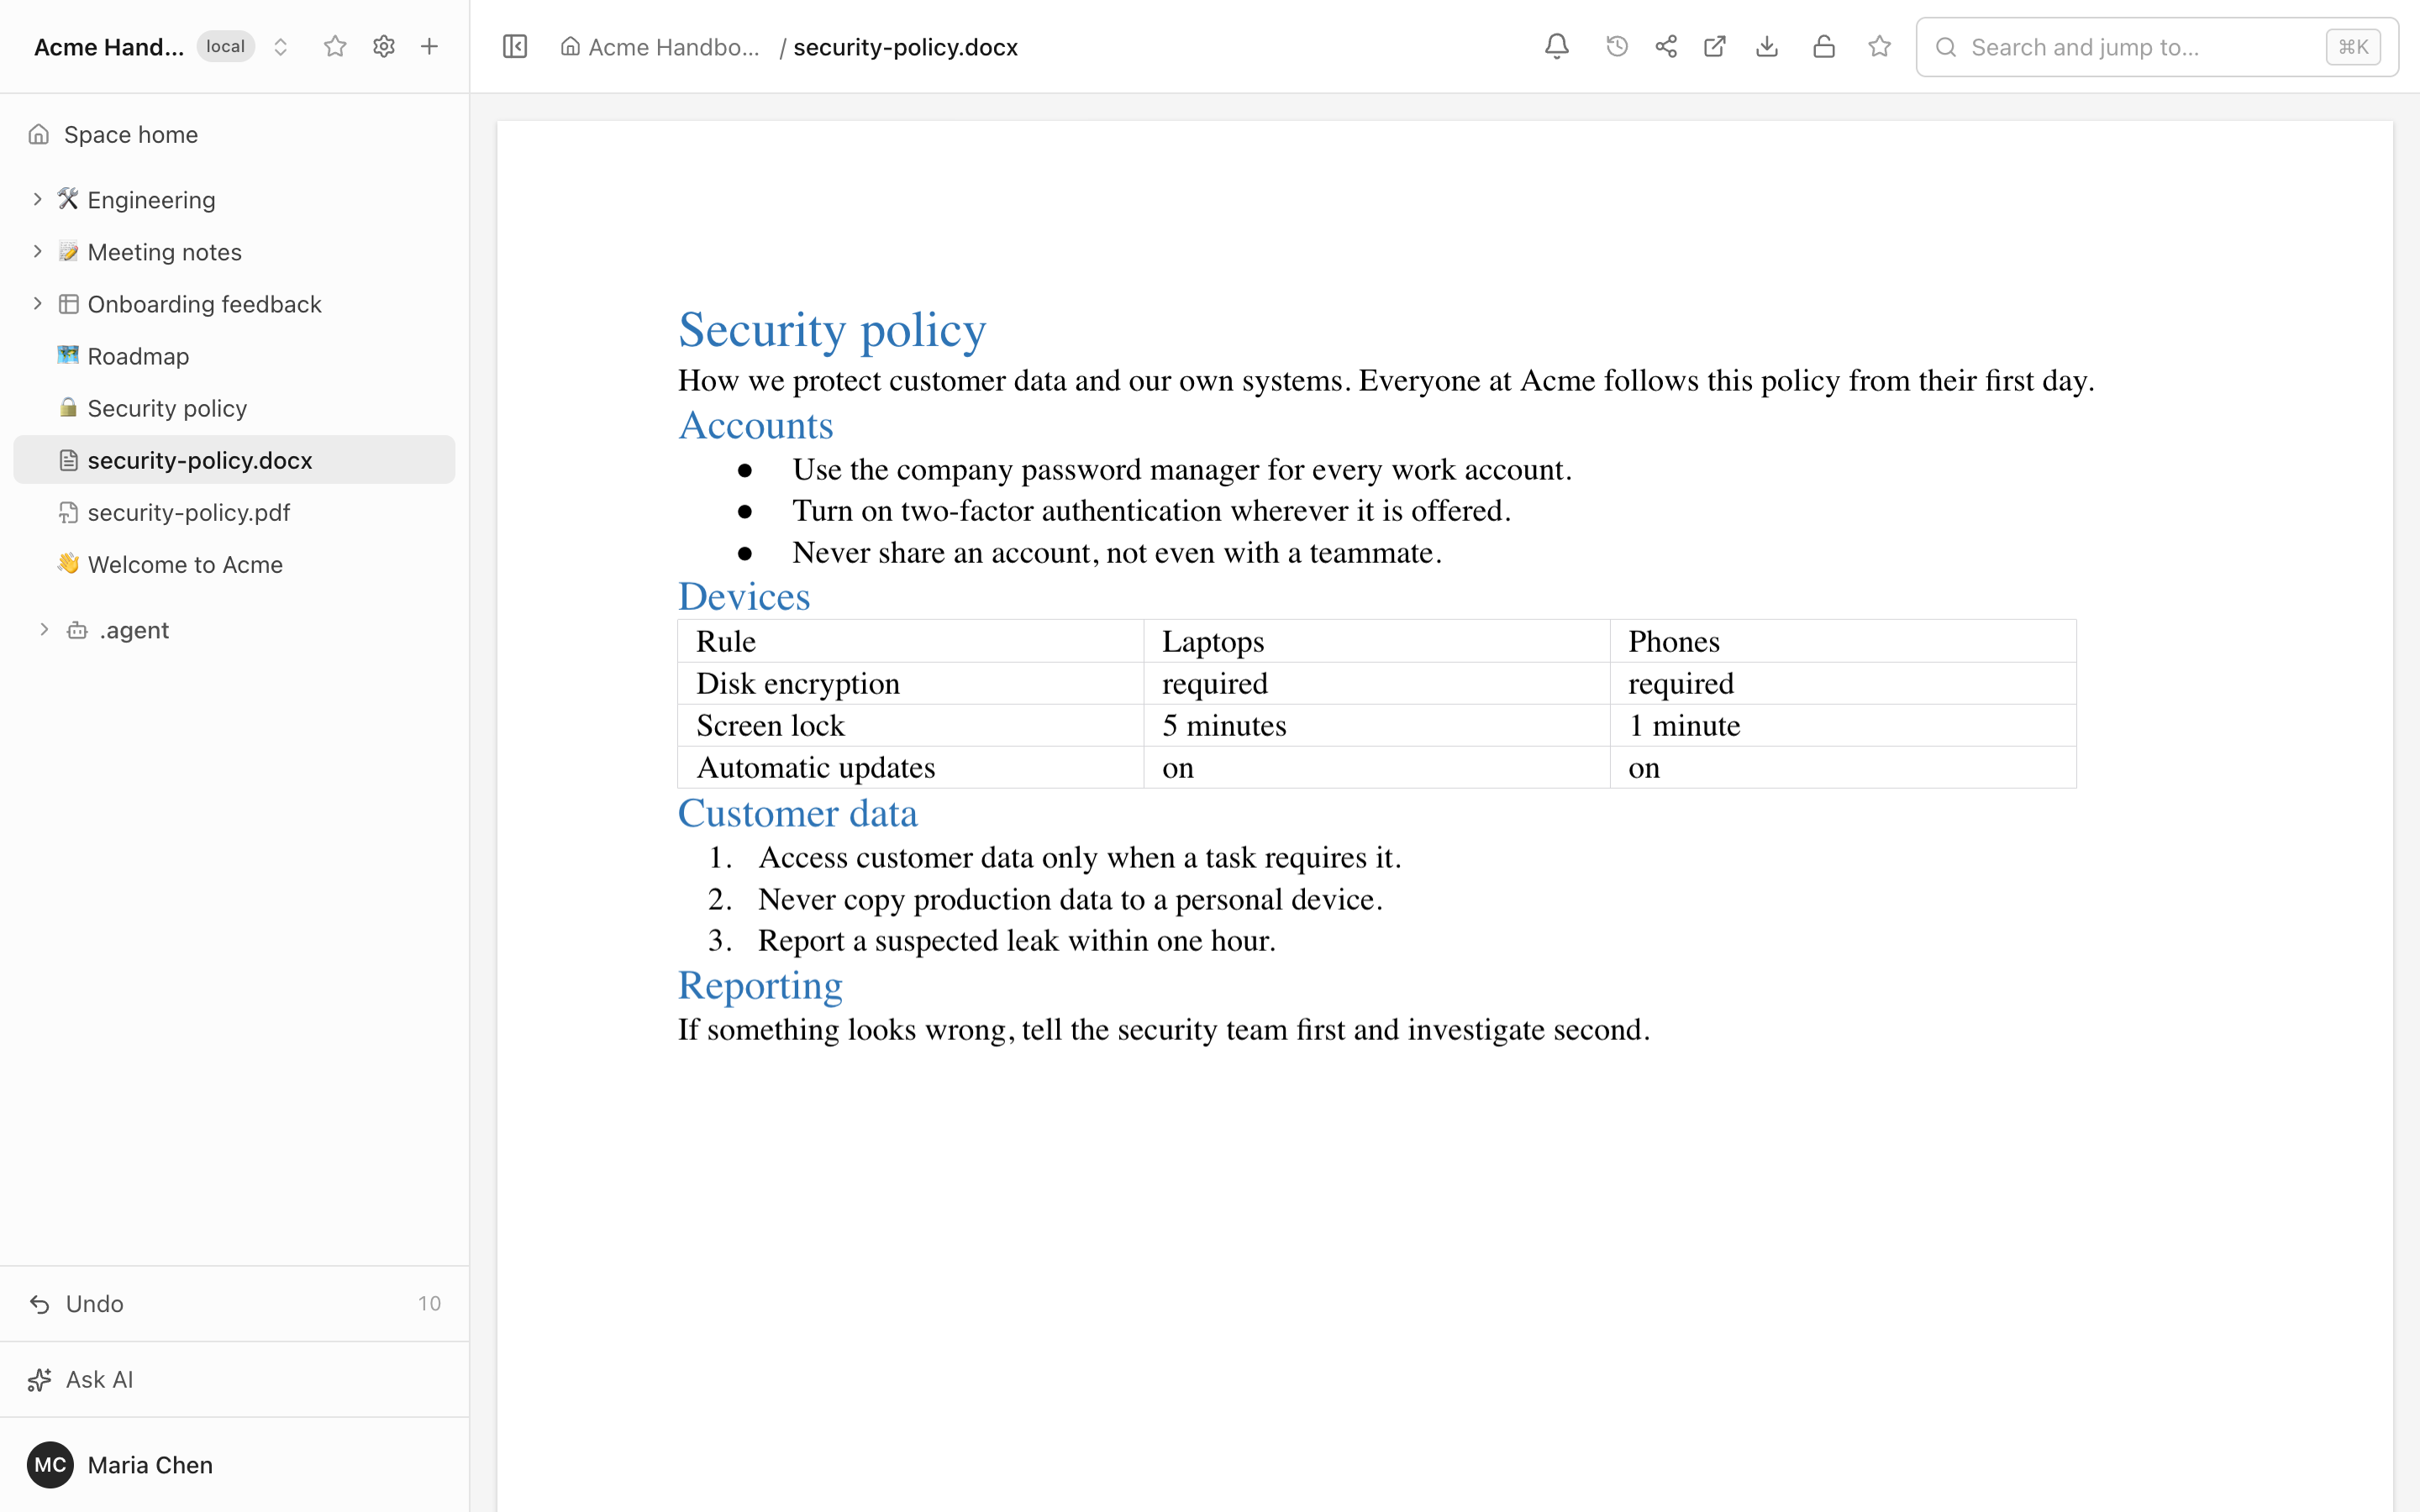
Task: Click the Meeting notes memo icon
Action: 68,251
